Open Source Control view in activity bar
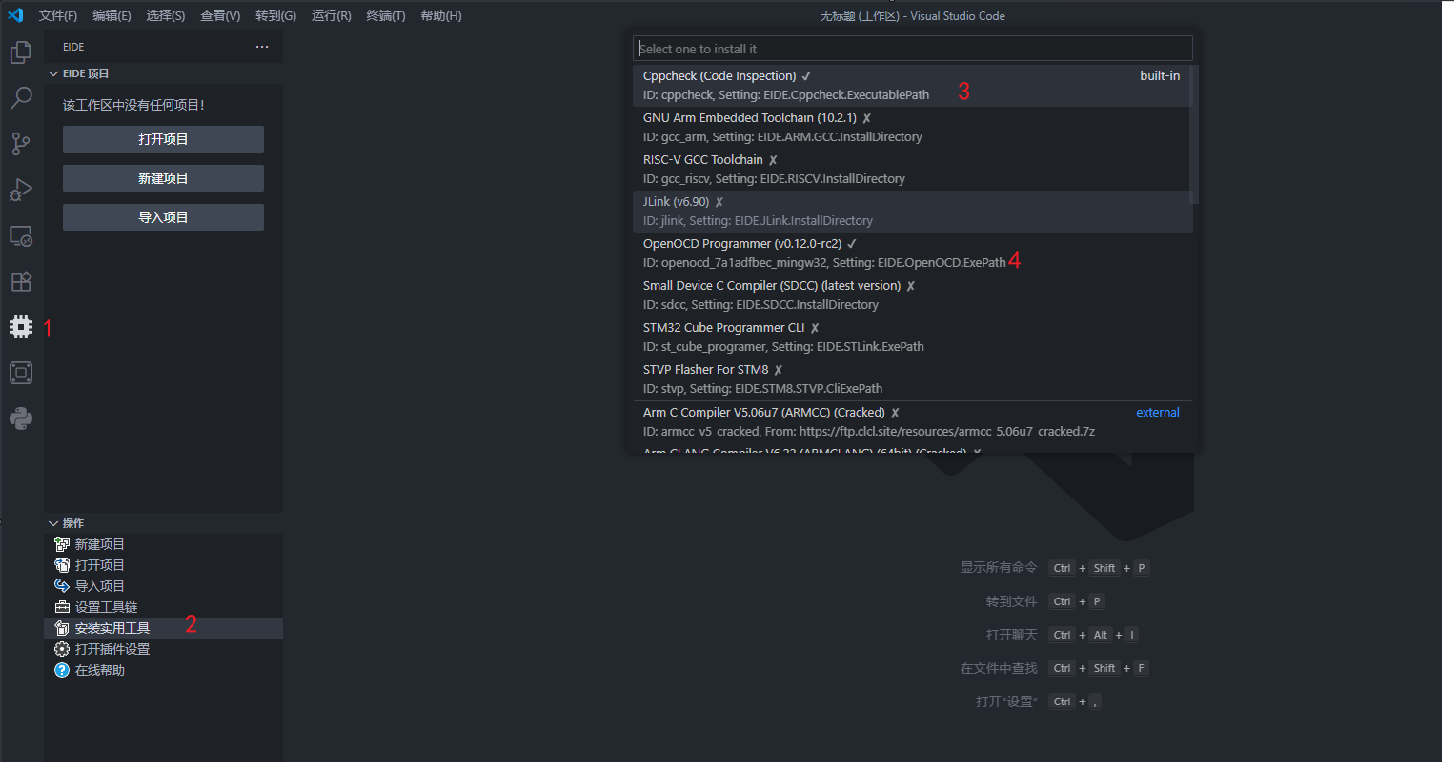The width and height of the screenshot is (1454, 762). pos(21,144)
